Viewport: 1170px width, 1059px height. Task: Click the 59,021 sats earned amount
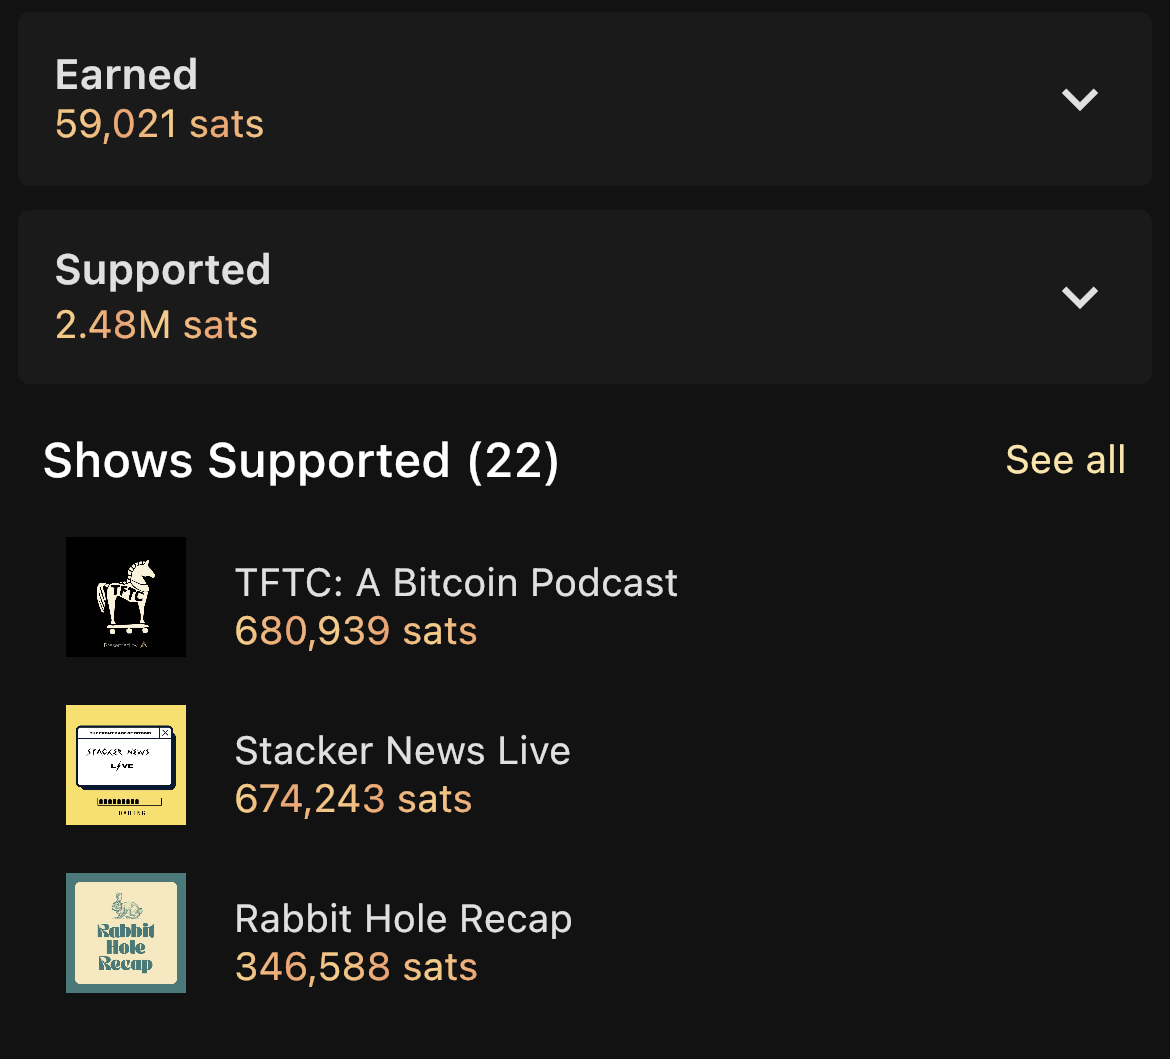tap(159, 124)
